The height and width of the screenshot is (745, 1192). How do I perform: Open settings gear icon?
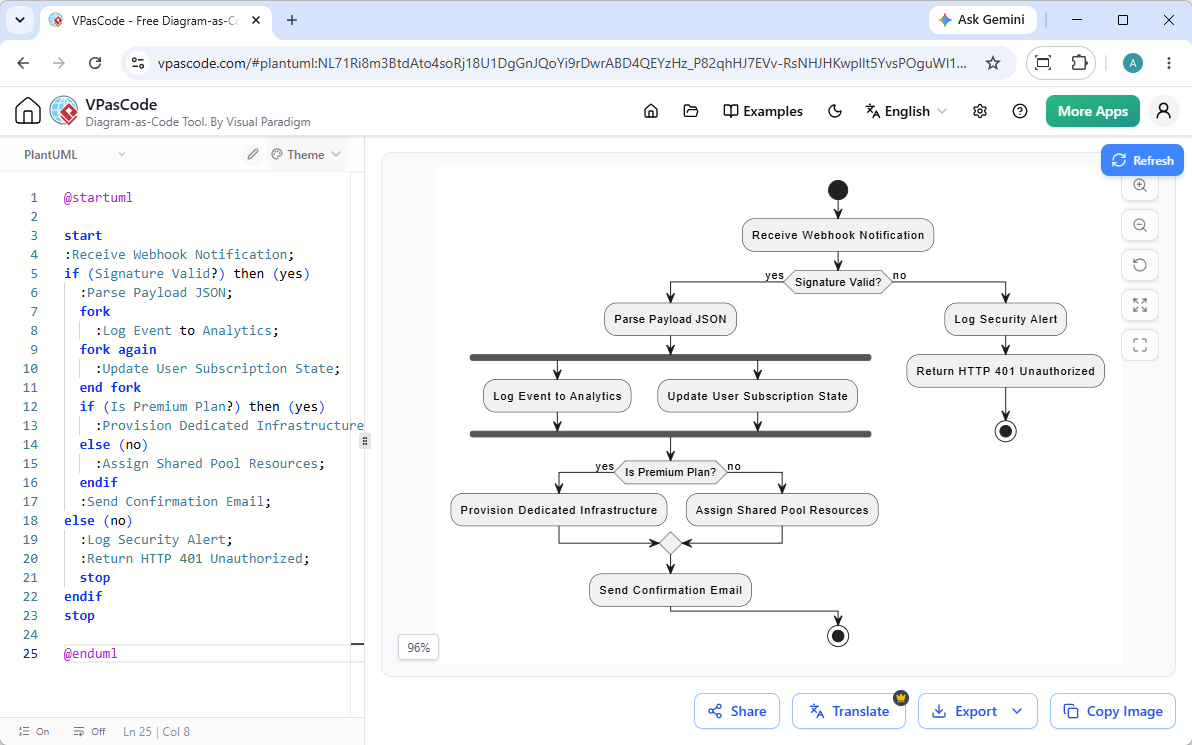tap(980, 111)
